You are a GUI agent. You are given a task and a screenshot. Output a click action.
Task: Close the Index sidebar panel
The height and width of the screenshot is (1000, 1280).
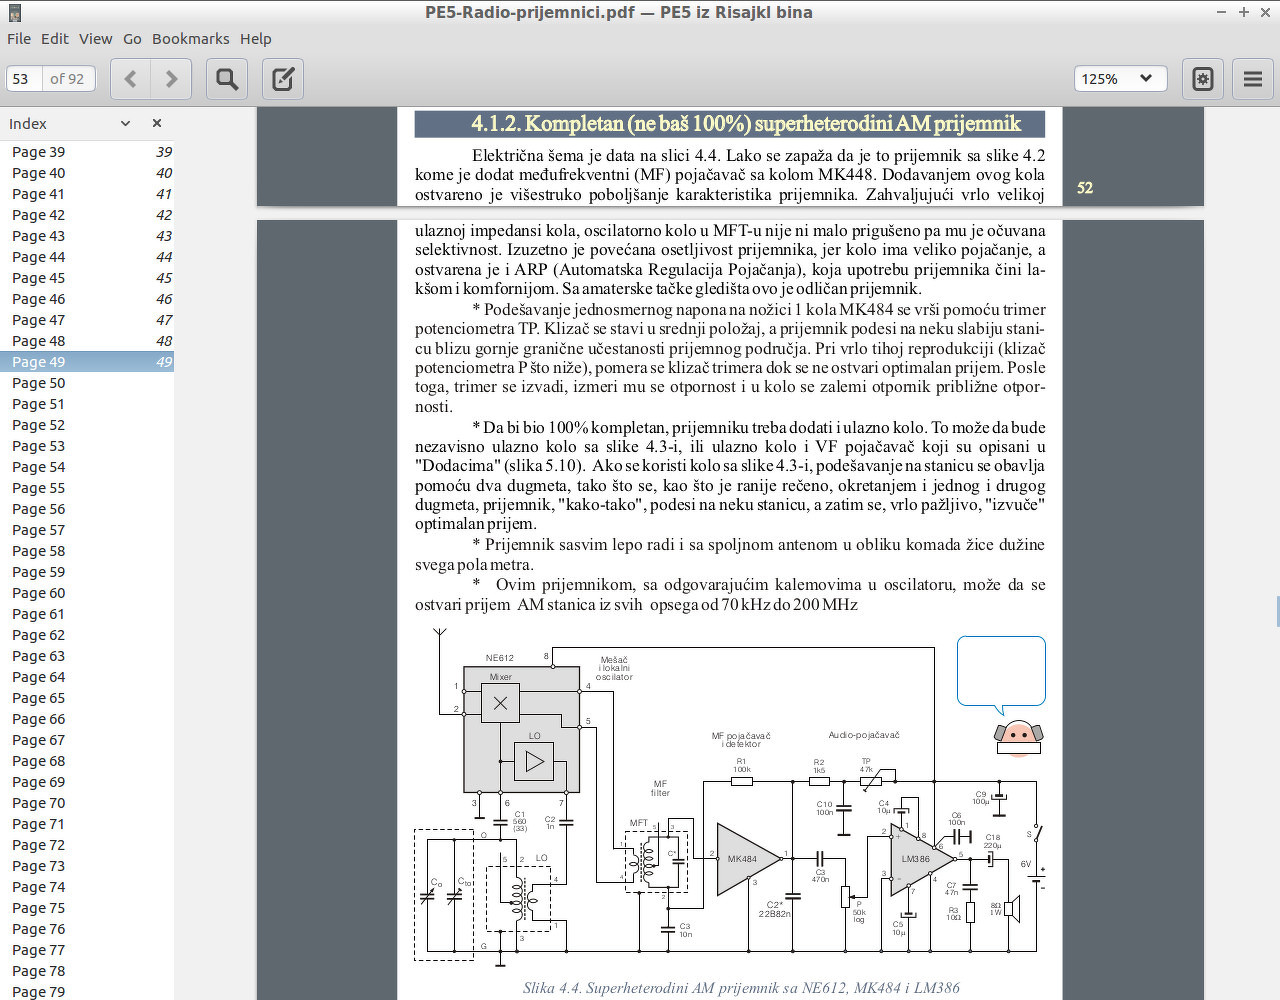pos(157,123)
